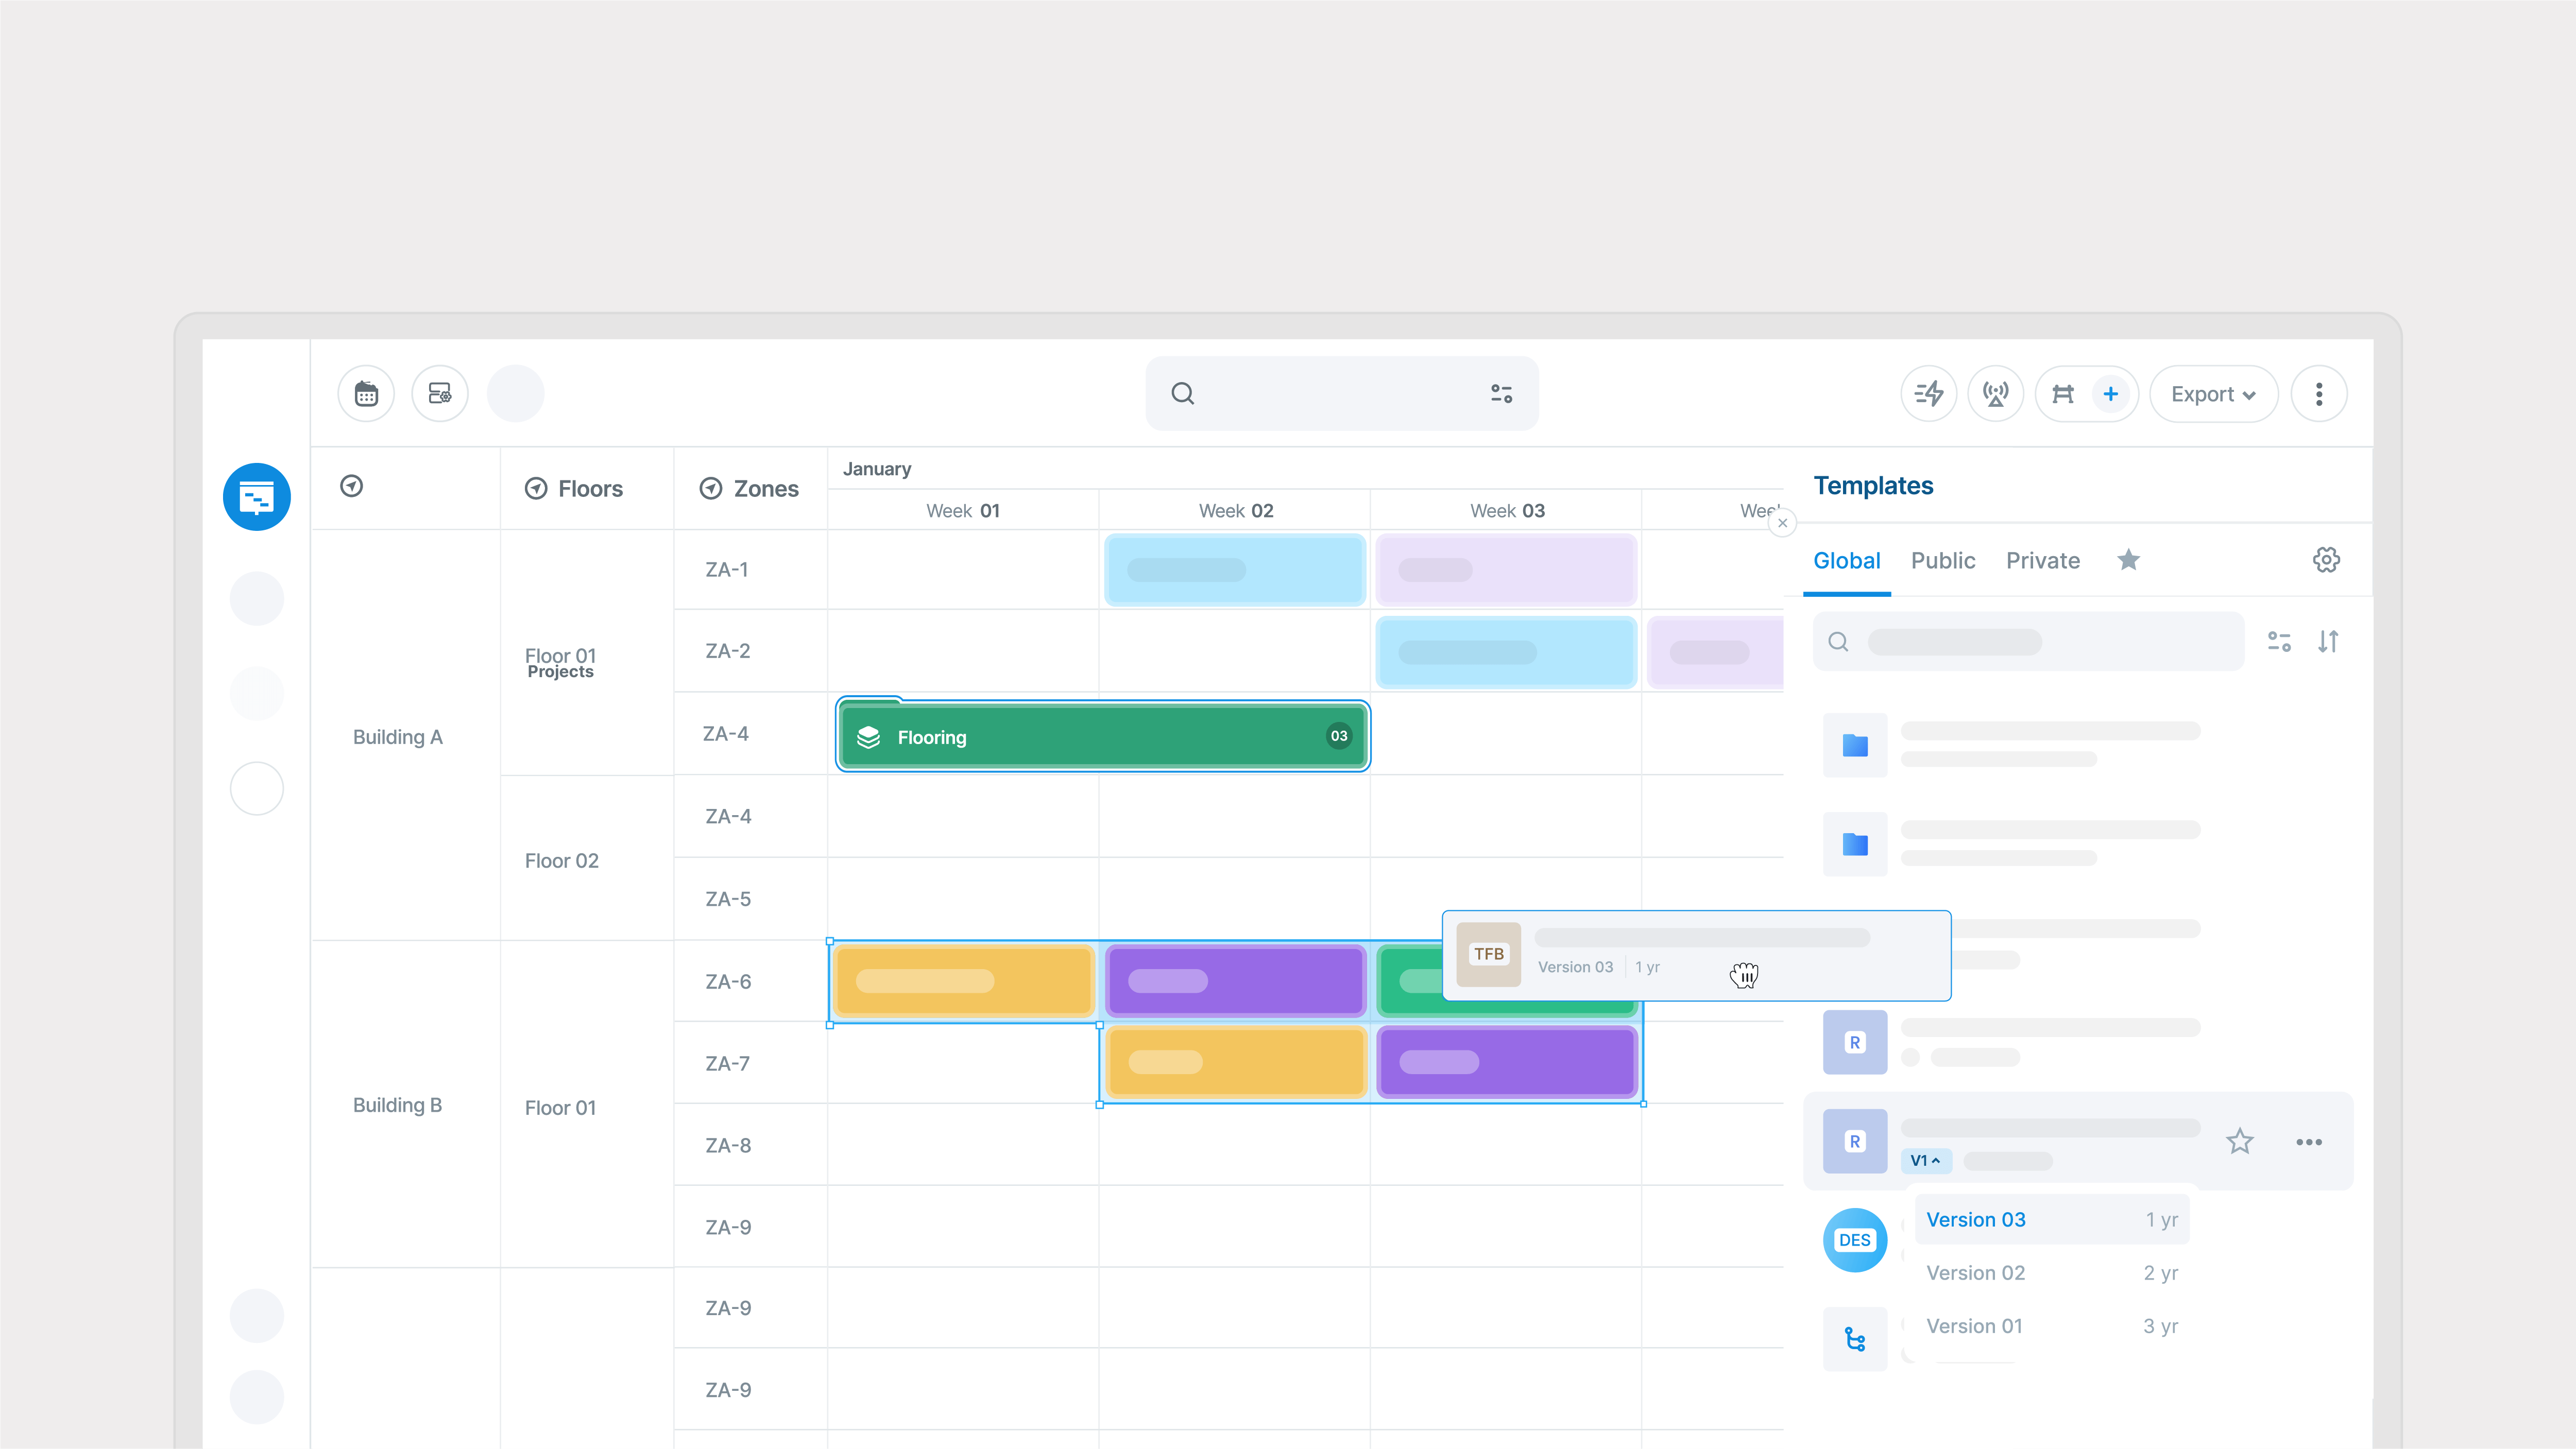Open the Templates settings gear

click(x=2327, y=560)
